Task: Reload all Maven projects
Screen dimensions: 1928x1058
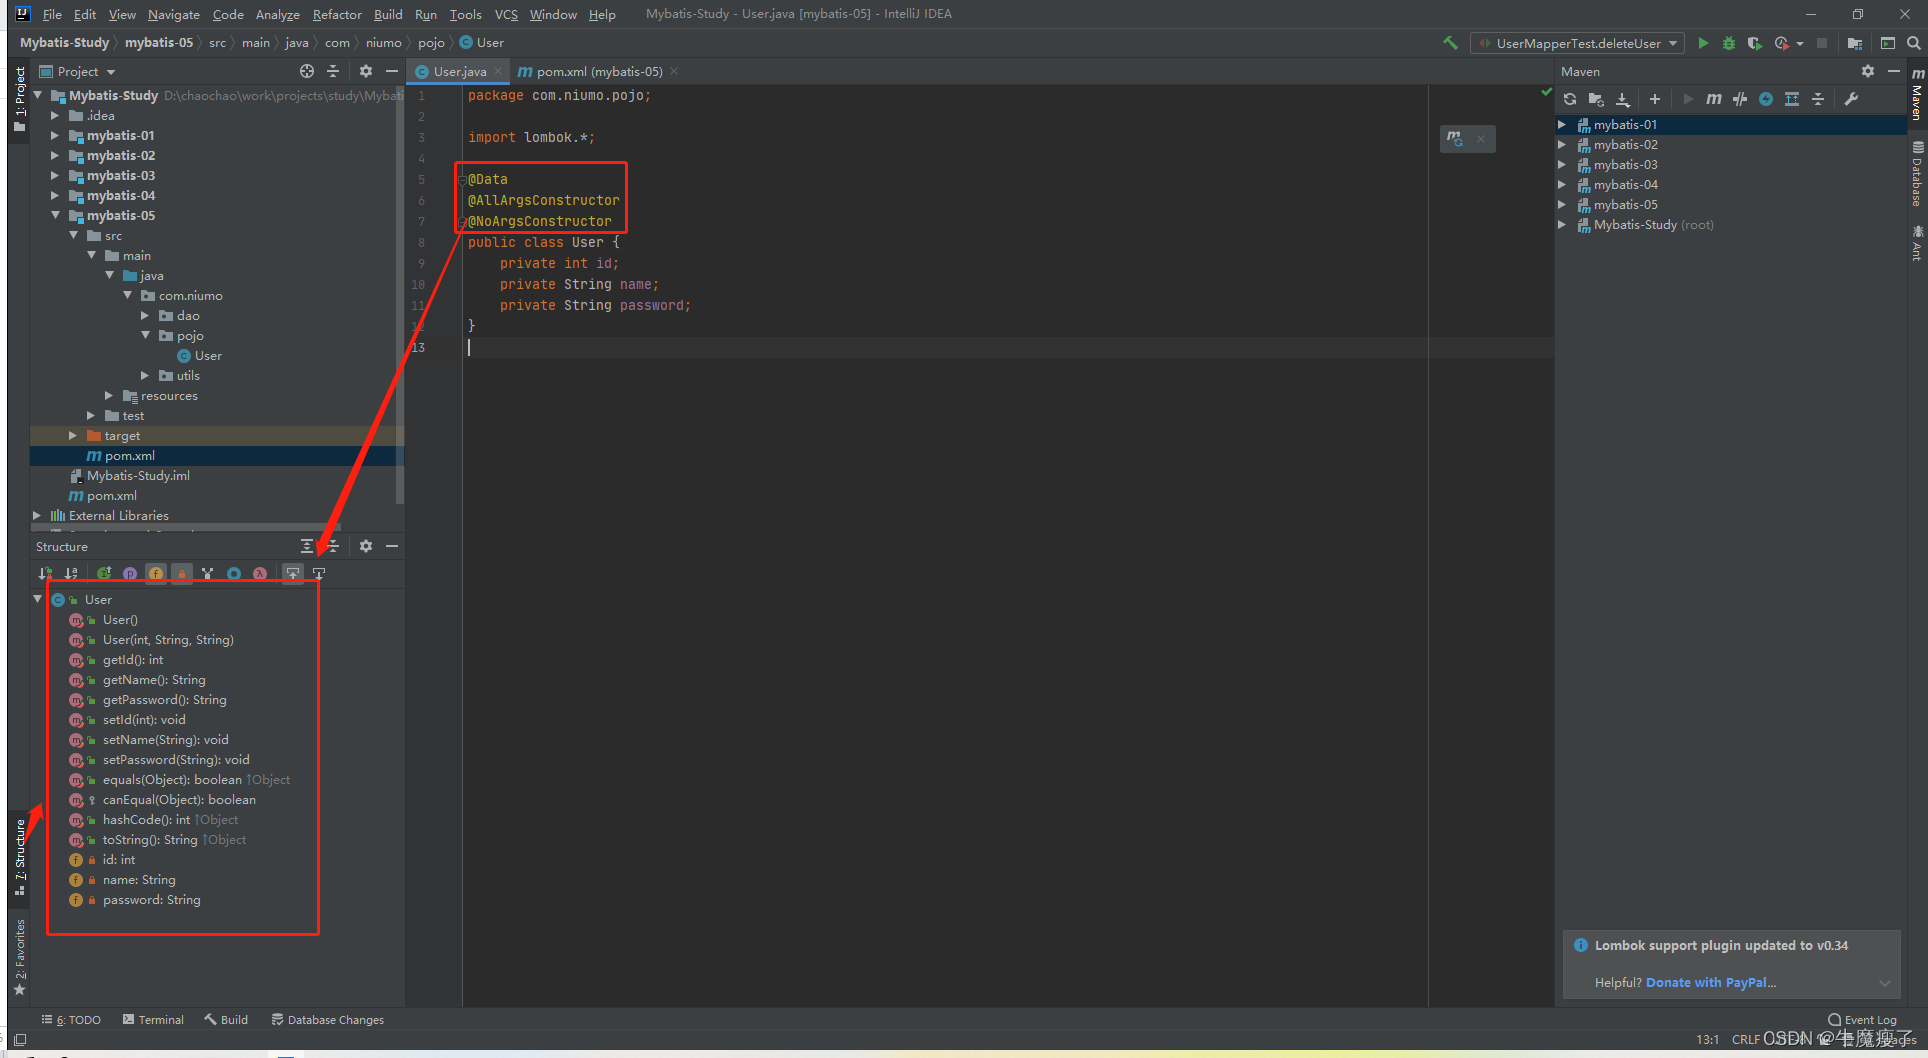Action: point(1570,99)
